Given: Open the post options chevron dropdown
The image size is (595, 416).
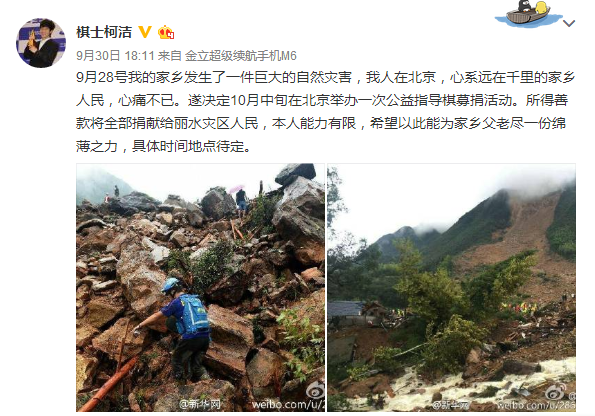Looking at the screenshot, I should [569, 24].
